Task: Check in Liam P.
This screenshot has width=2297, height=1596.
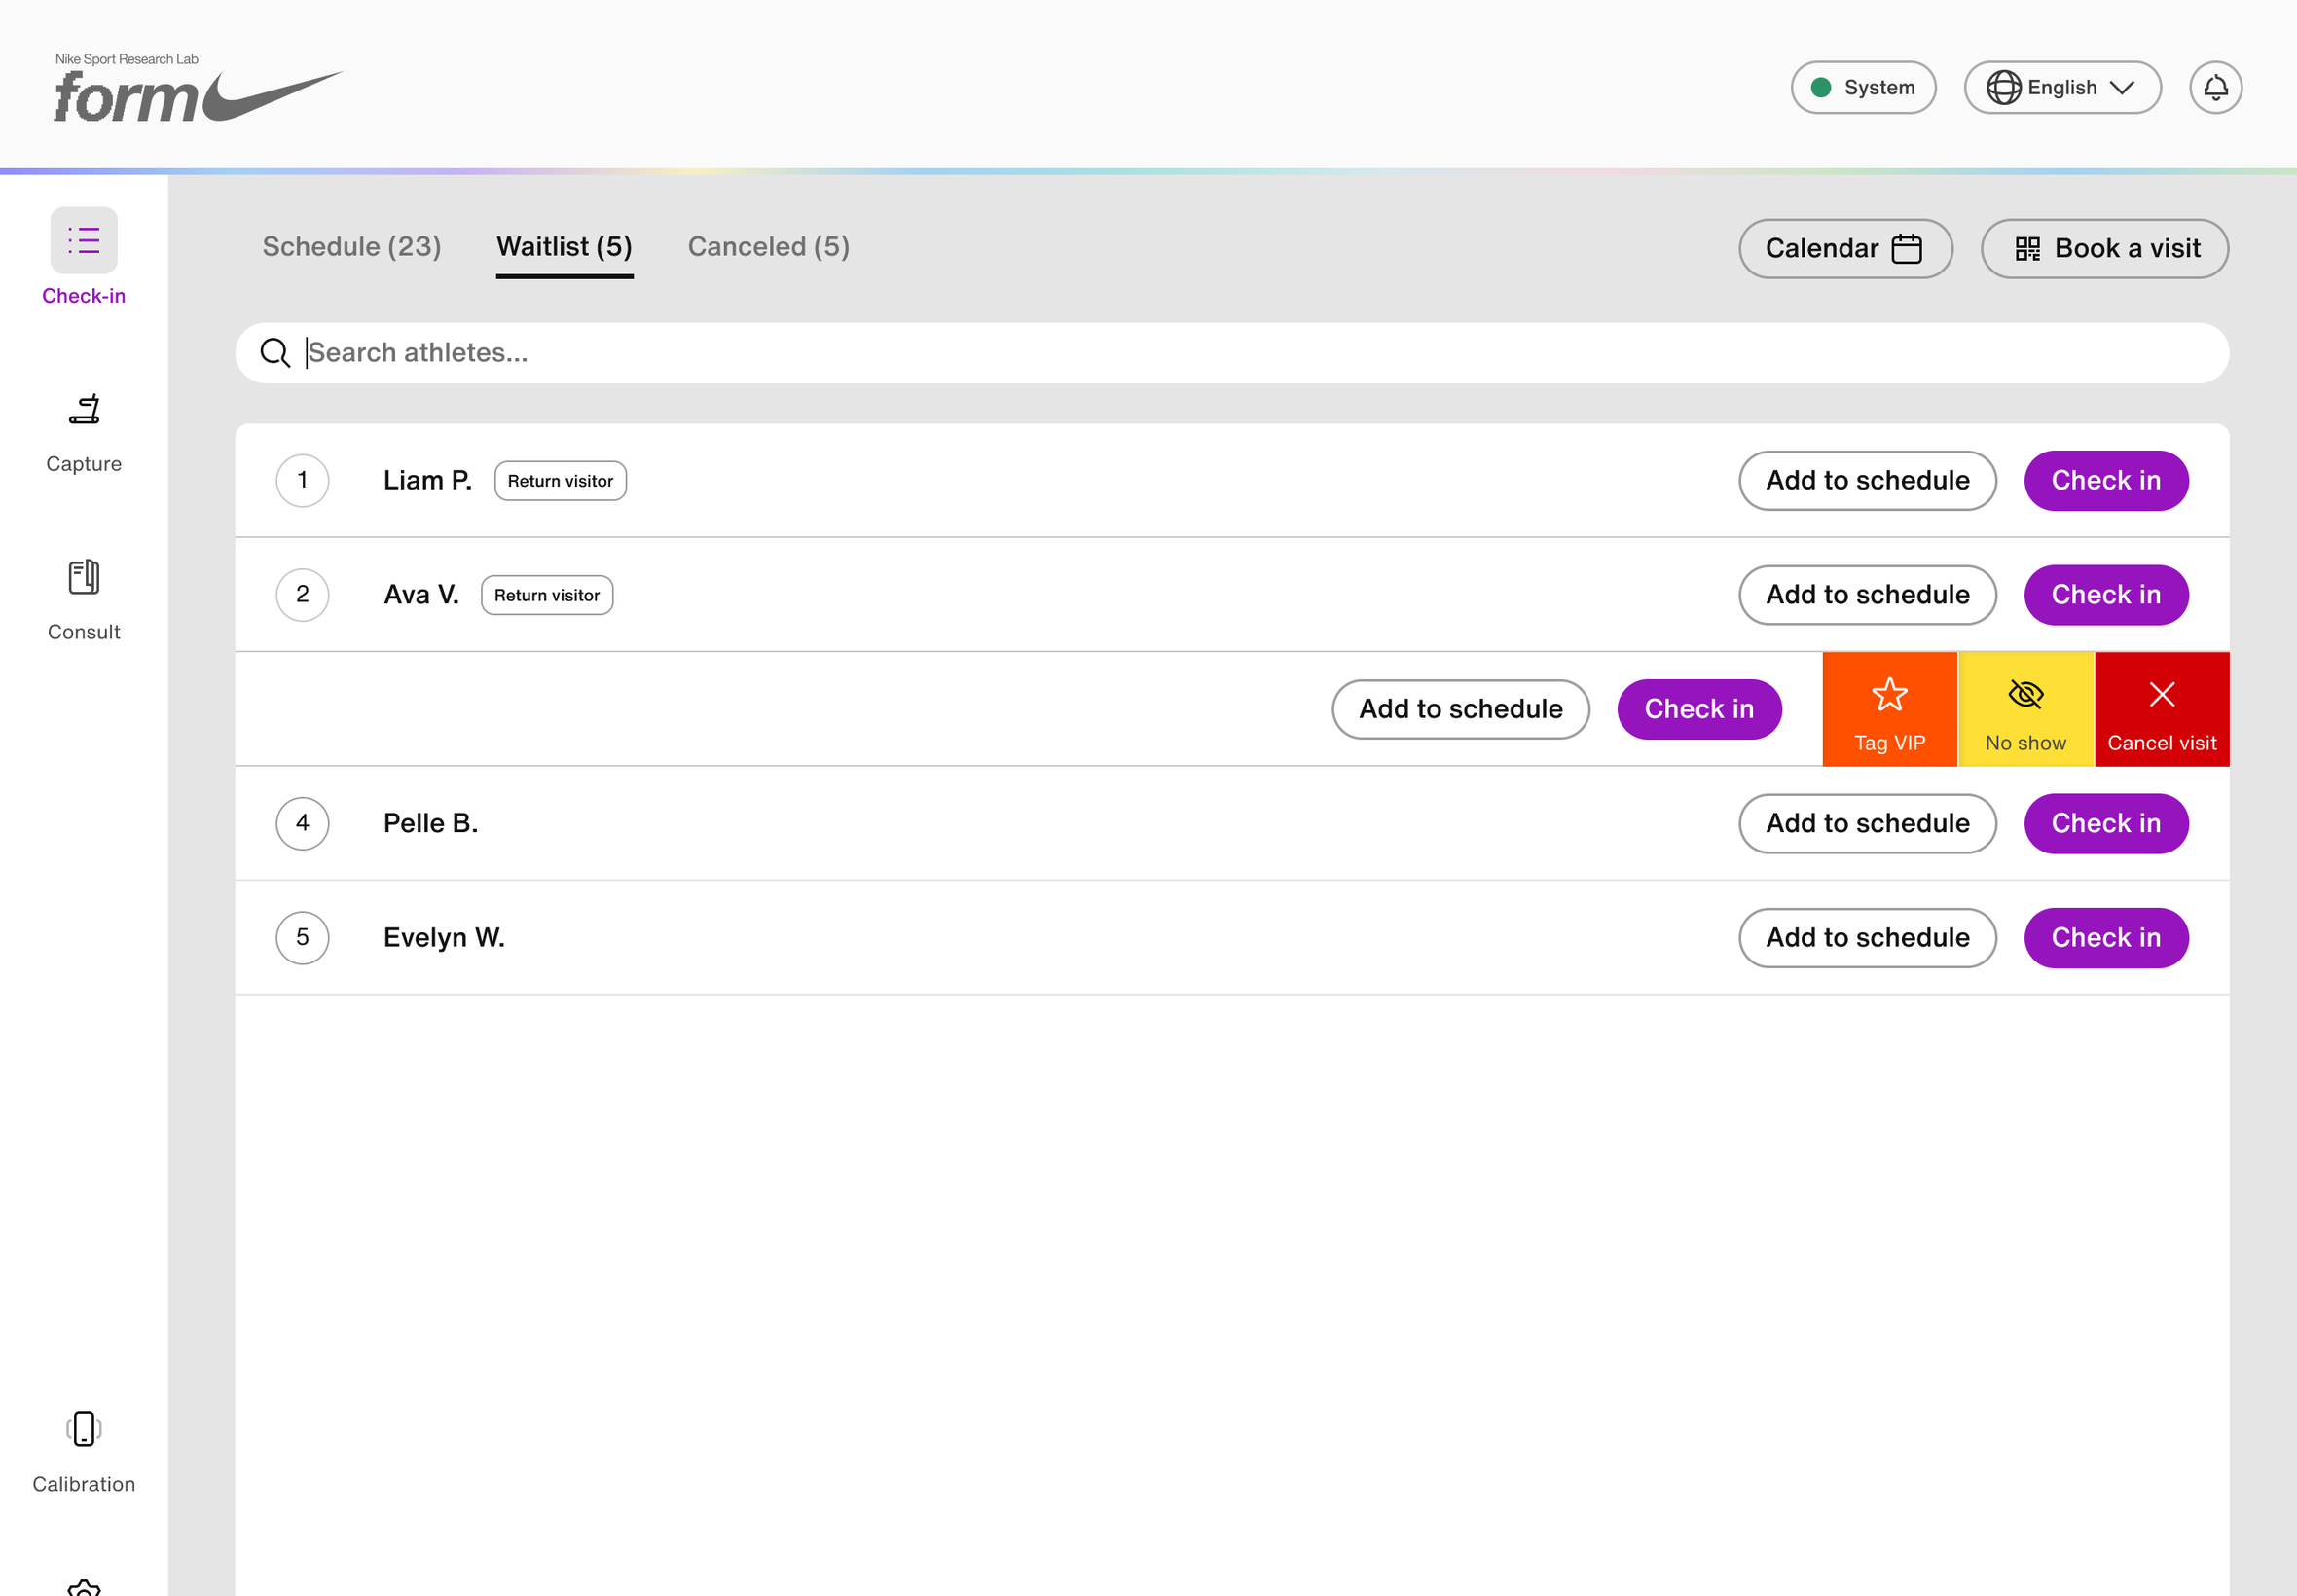Action: point(2106,481)
